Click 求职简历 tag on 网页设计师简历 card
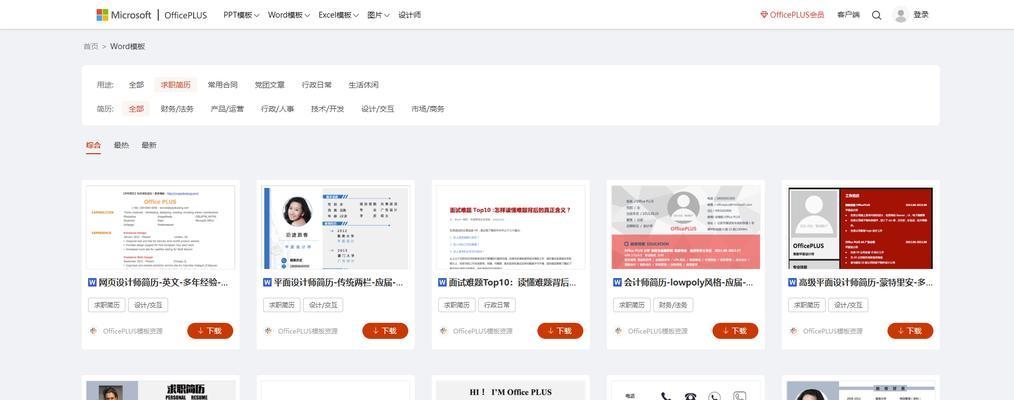1014x400 pixels. pos(105,305)
